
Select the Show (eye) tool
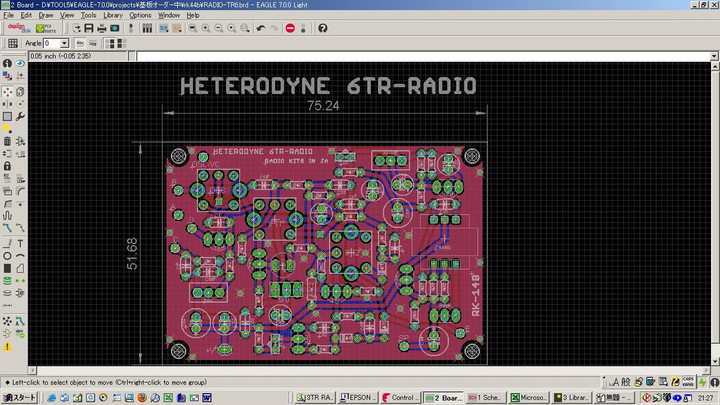21,63
